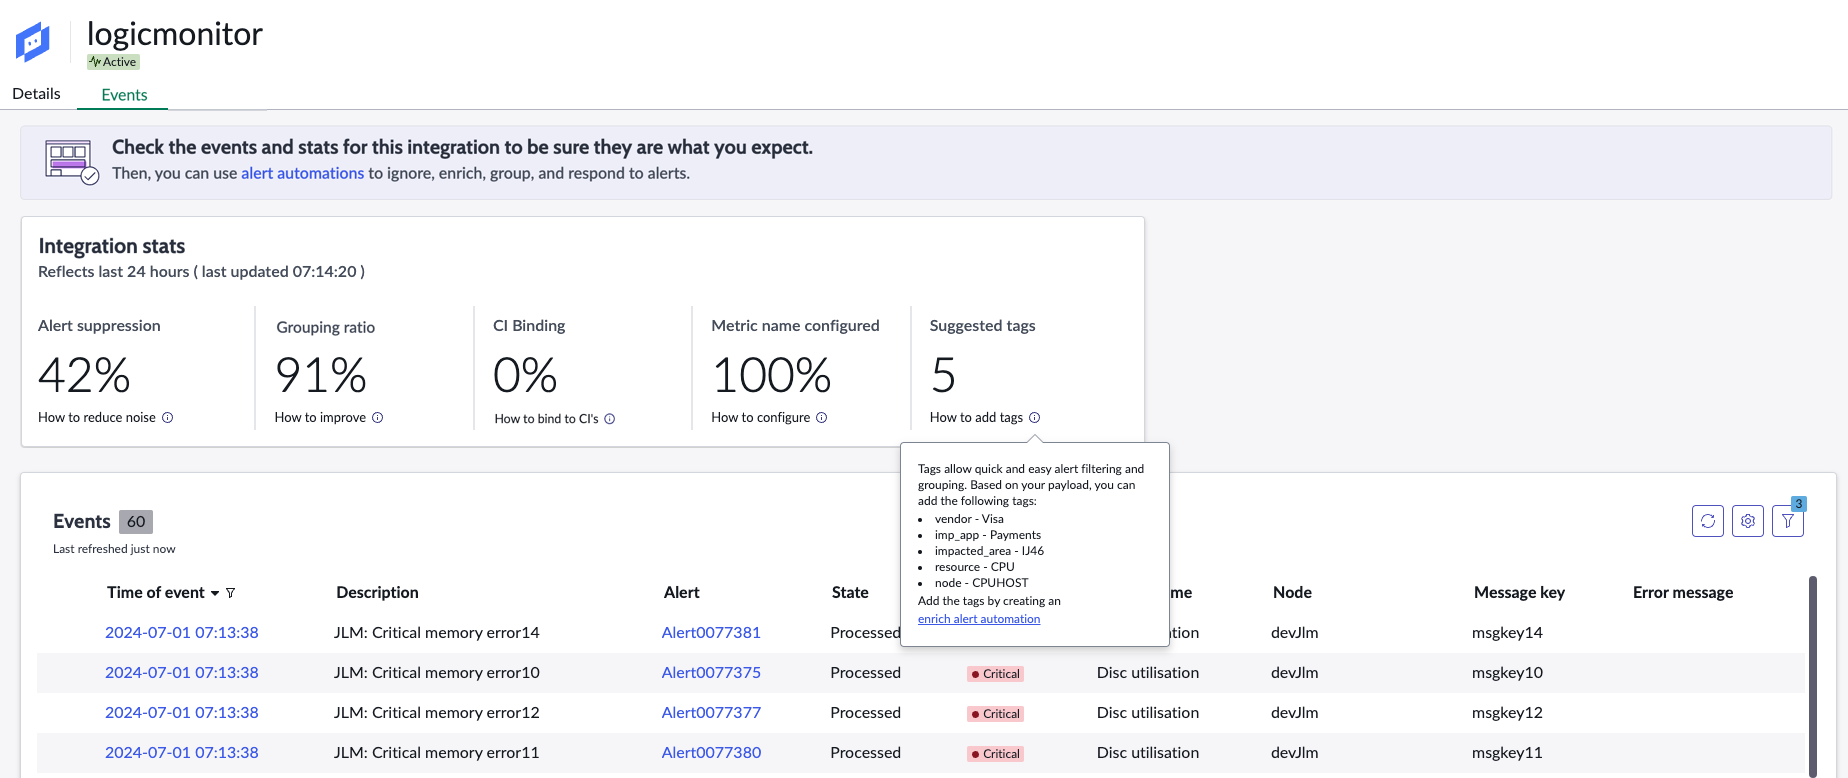Open event time link for msgkey14 row
Viewport: 1848px width, 778px height.
[x=182, y=633]
